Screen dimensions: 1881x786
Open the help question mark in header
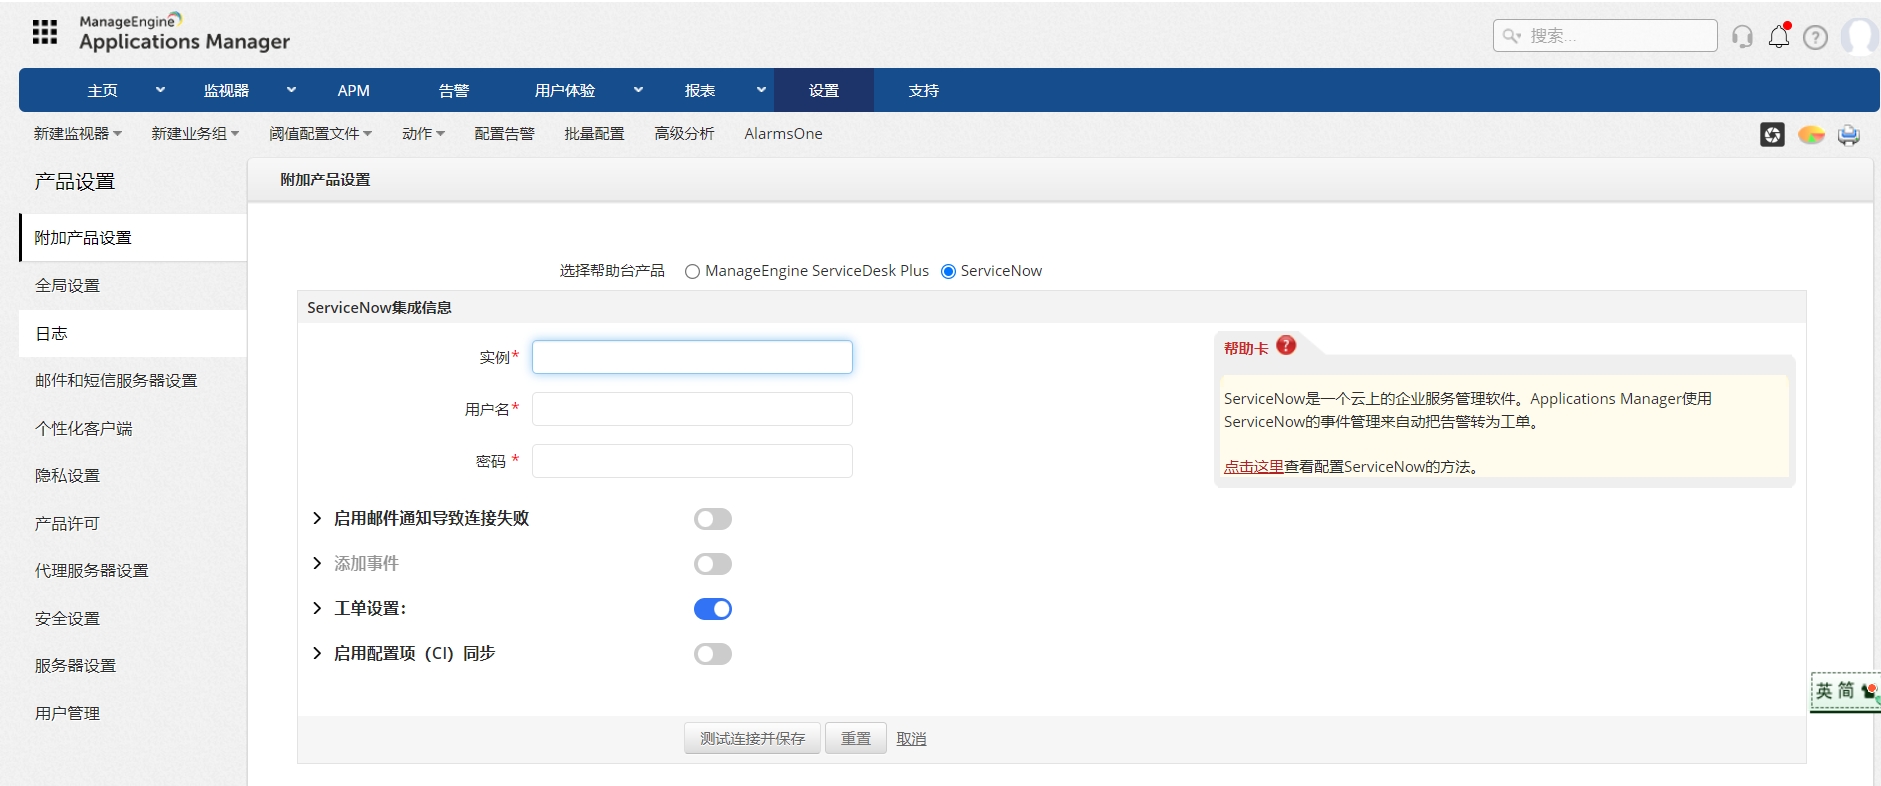point(1815,37)
